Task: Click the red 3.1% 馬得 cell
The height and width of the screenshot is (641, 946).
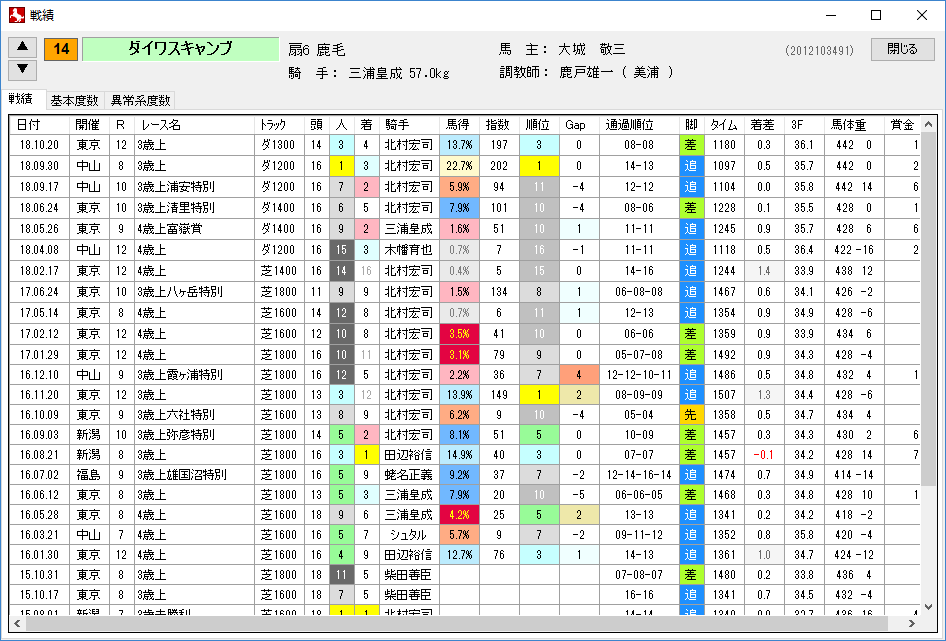Action: [459, 355]
